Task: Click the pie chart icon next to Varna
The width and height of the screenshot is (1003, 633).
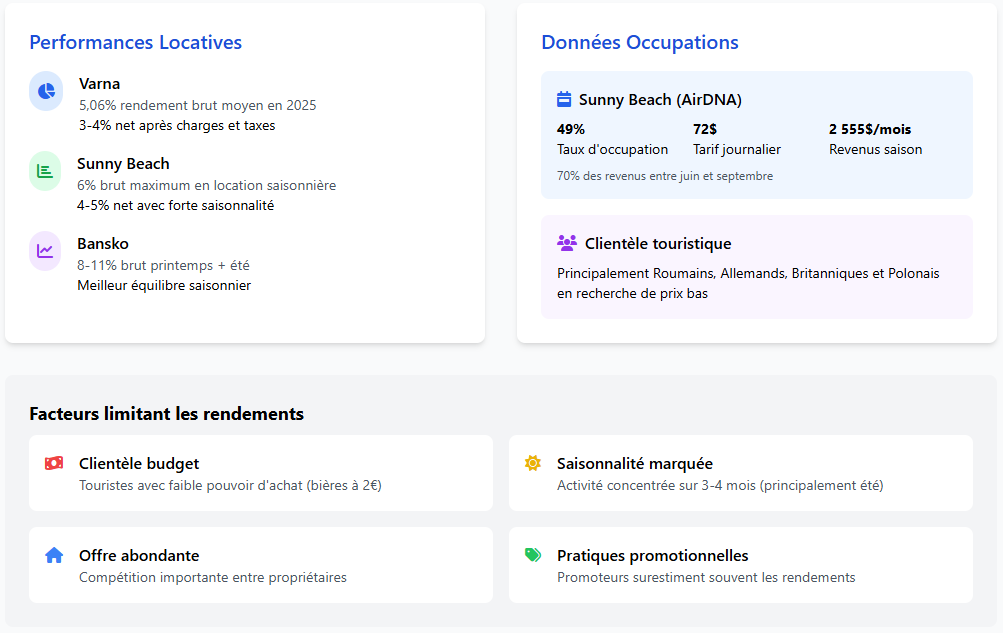Action: coord(45,91)
